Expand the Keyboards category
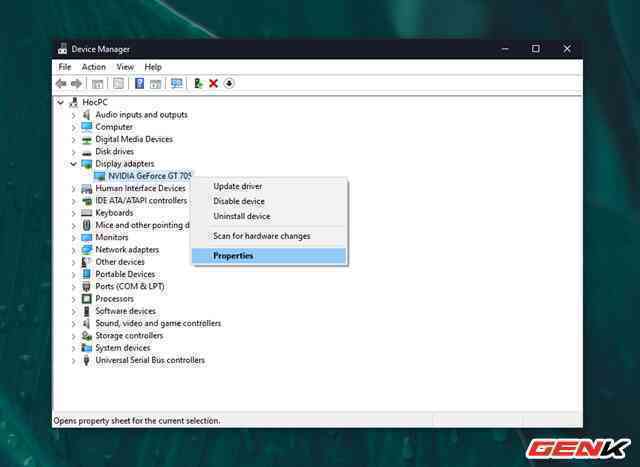The height and width of the screenshot is (467, 640). point(73,213)
